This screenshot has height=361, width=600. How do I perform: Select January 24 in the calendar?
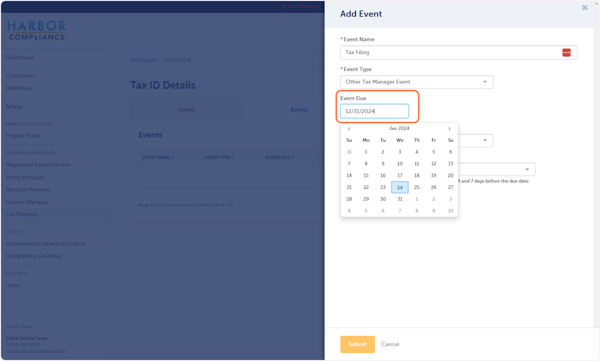pyautogui.click(x=399, y=187)
